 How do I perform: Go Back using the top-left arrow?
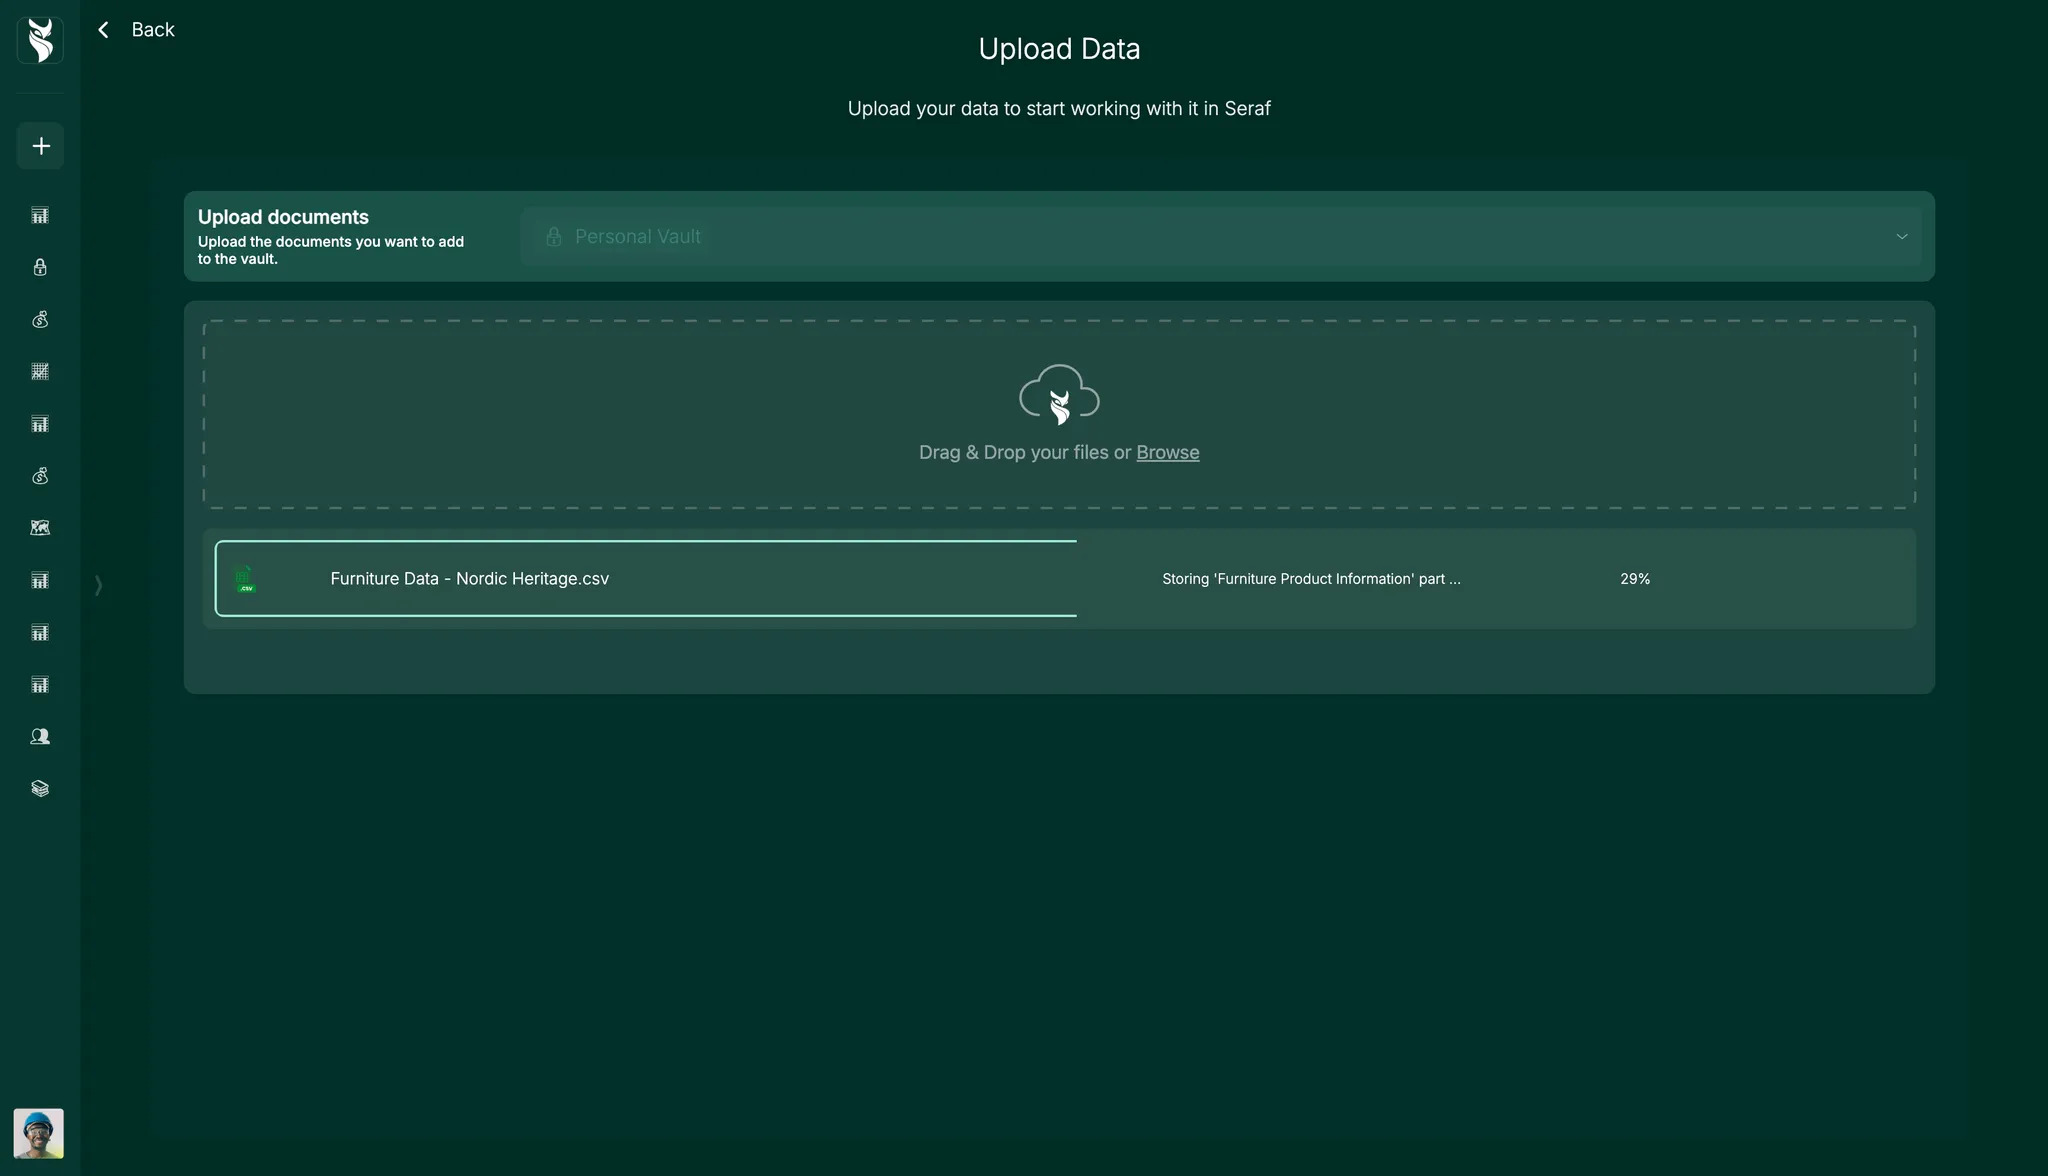point(104,30)
